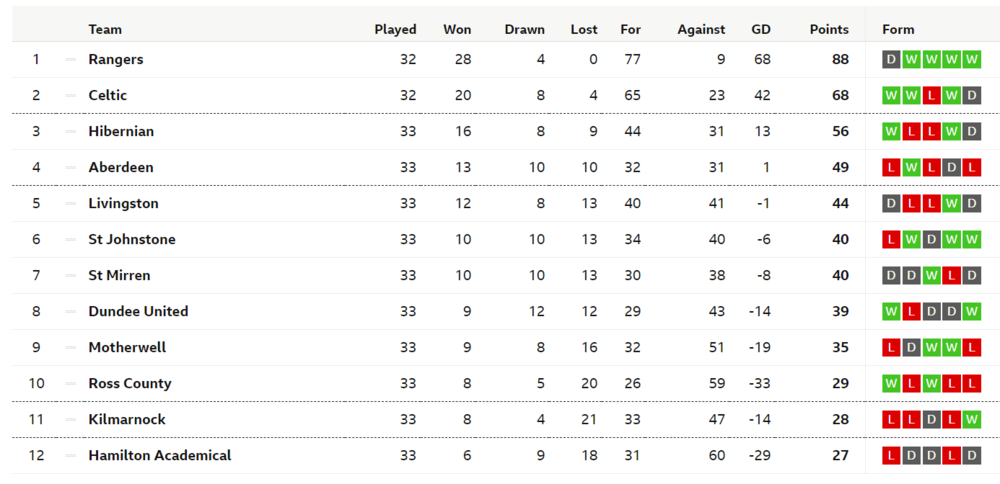Click the loss badge in Dundee United's form
The width and height of the screenshot is (1000, 484).
[x=911, y=312]
